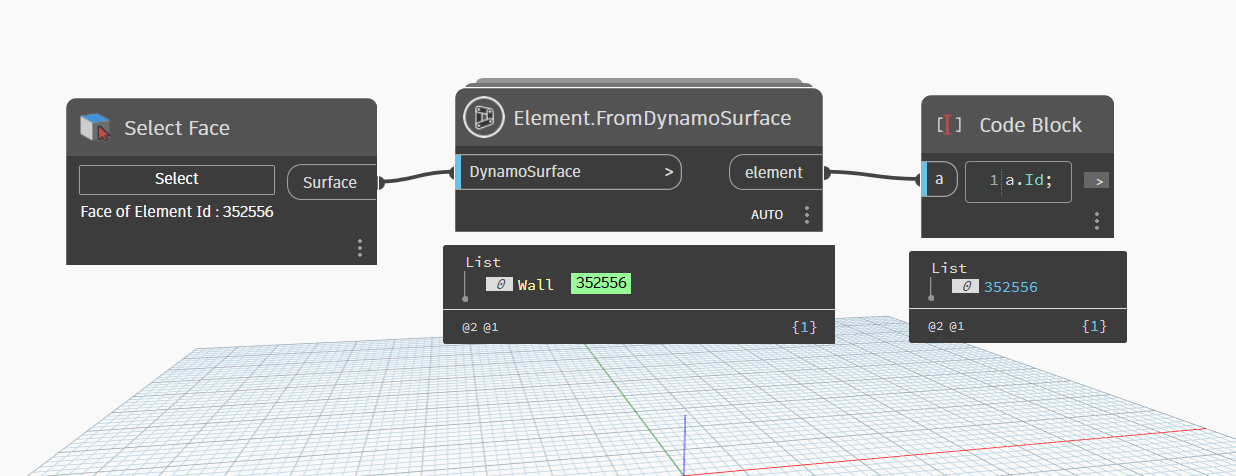Click the Surface output port

point(331,182)
